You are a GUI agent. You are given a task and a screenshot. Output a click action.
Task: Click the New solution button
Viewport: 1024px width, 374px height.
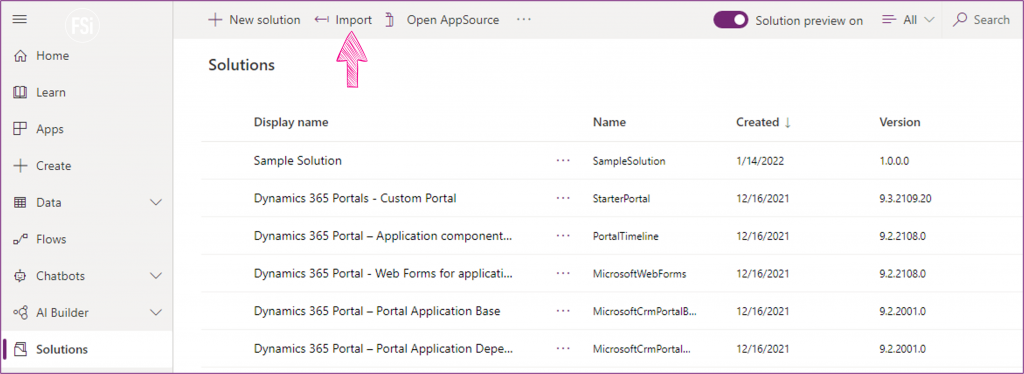click(x=254, y=20)
